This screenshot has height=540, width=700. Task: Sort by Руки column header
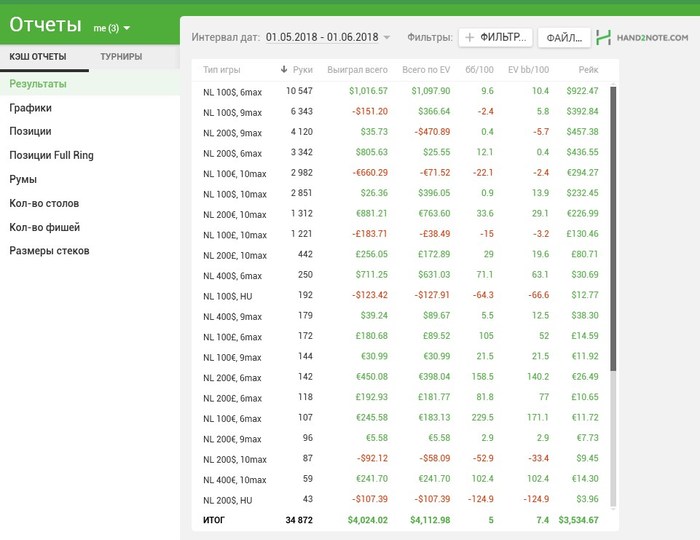303,70
